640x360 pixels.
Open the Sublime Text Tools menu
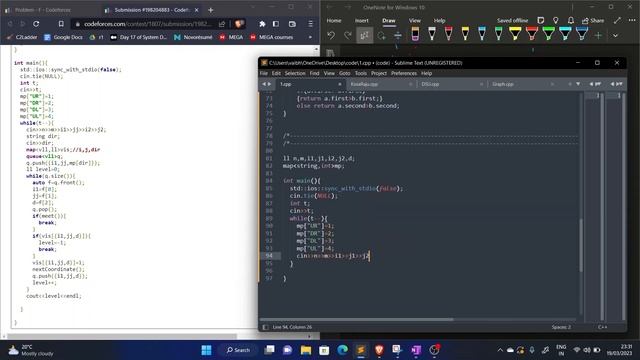(360, 73)
